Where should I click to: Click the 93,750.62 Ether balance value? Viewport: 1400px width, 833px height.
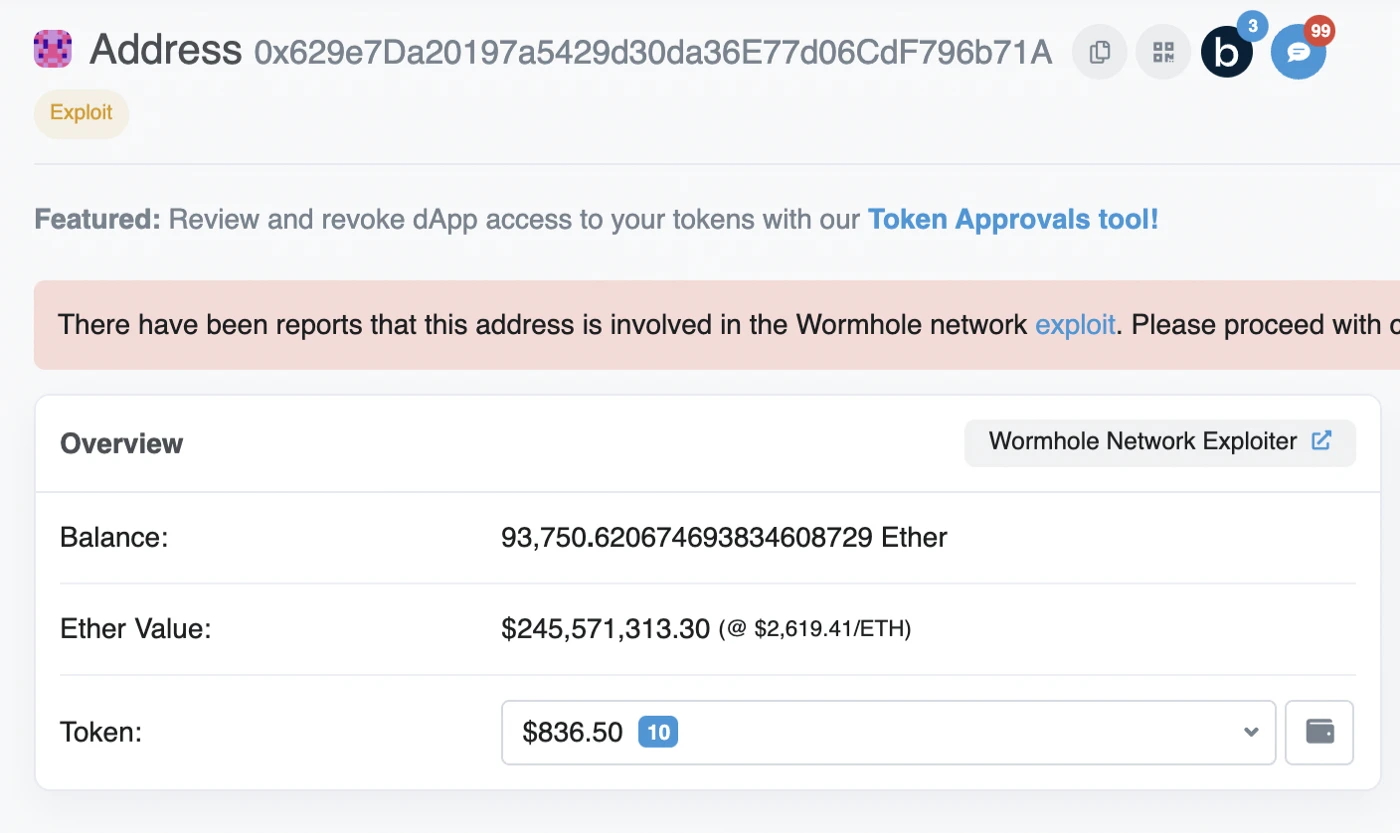click(x=724, y=538)
